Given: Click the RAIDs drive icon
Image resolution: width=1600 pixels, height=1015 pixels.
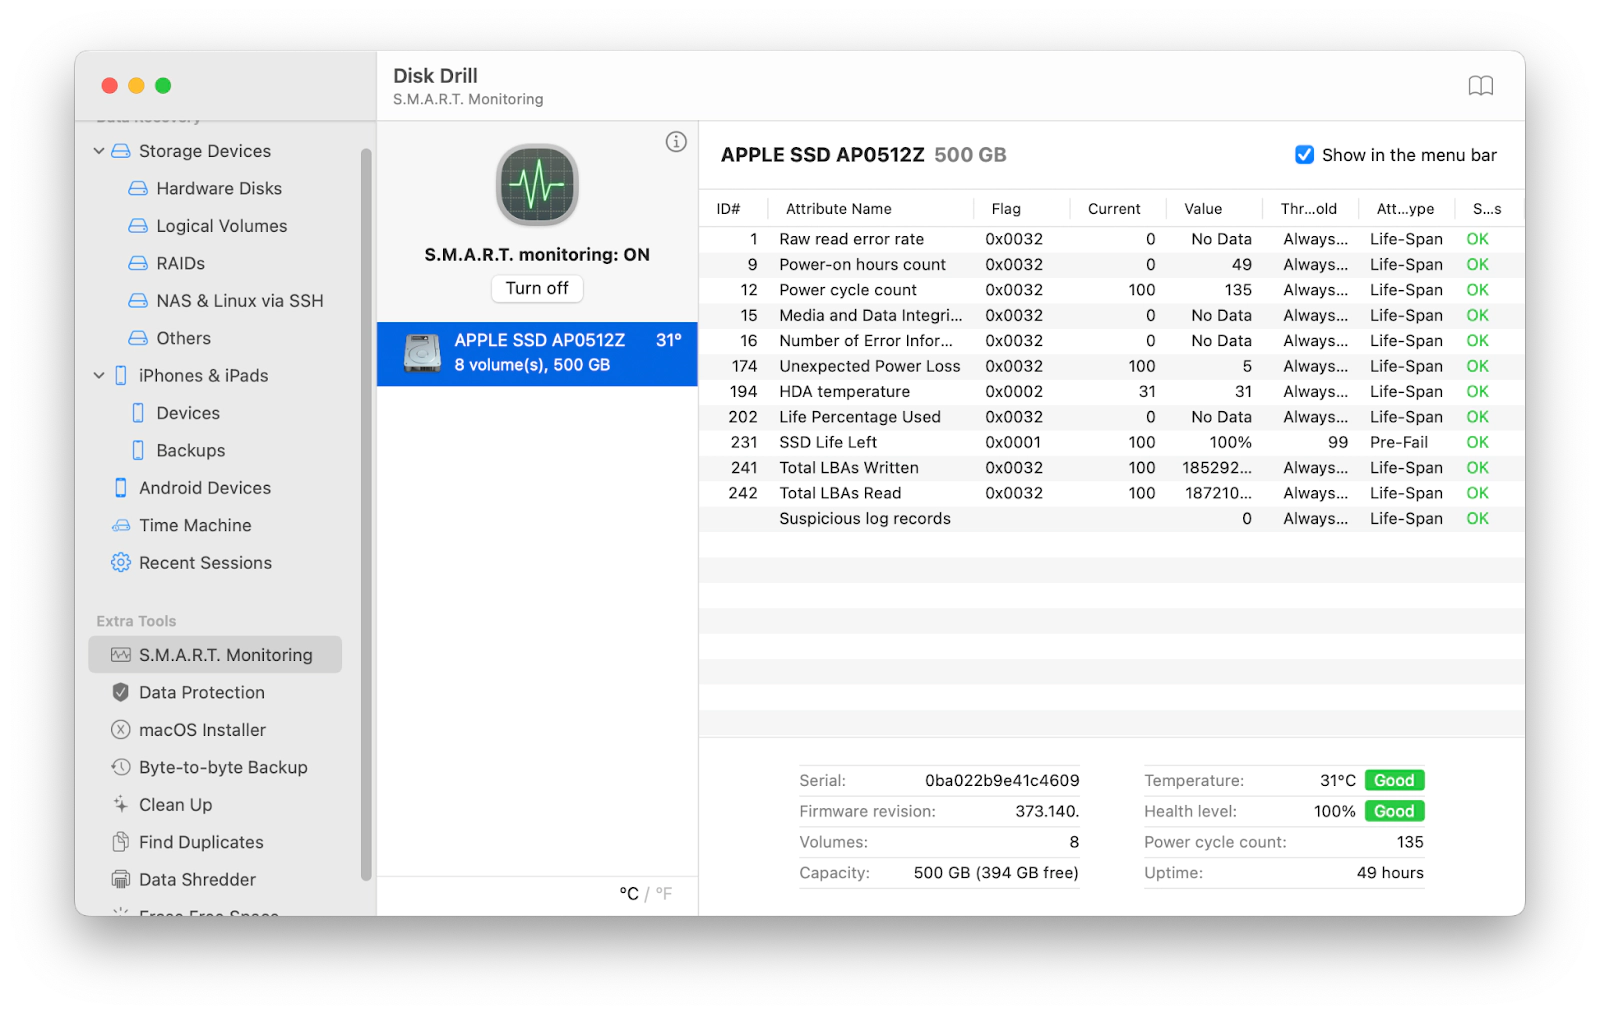Looking at the screenshot, I should point(138,263).
